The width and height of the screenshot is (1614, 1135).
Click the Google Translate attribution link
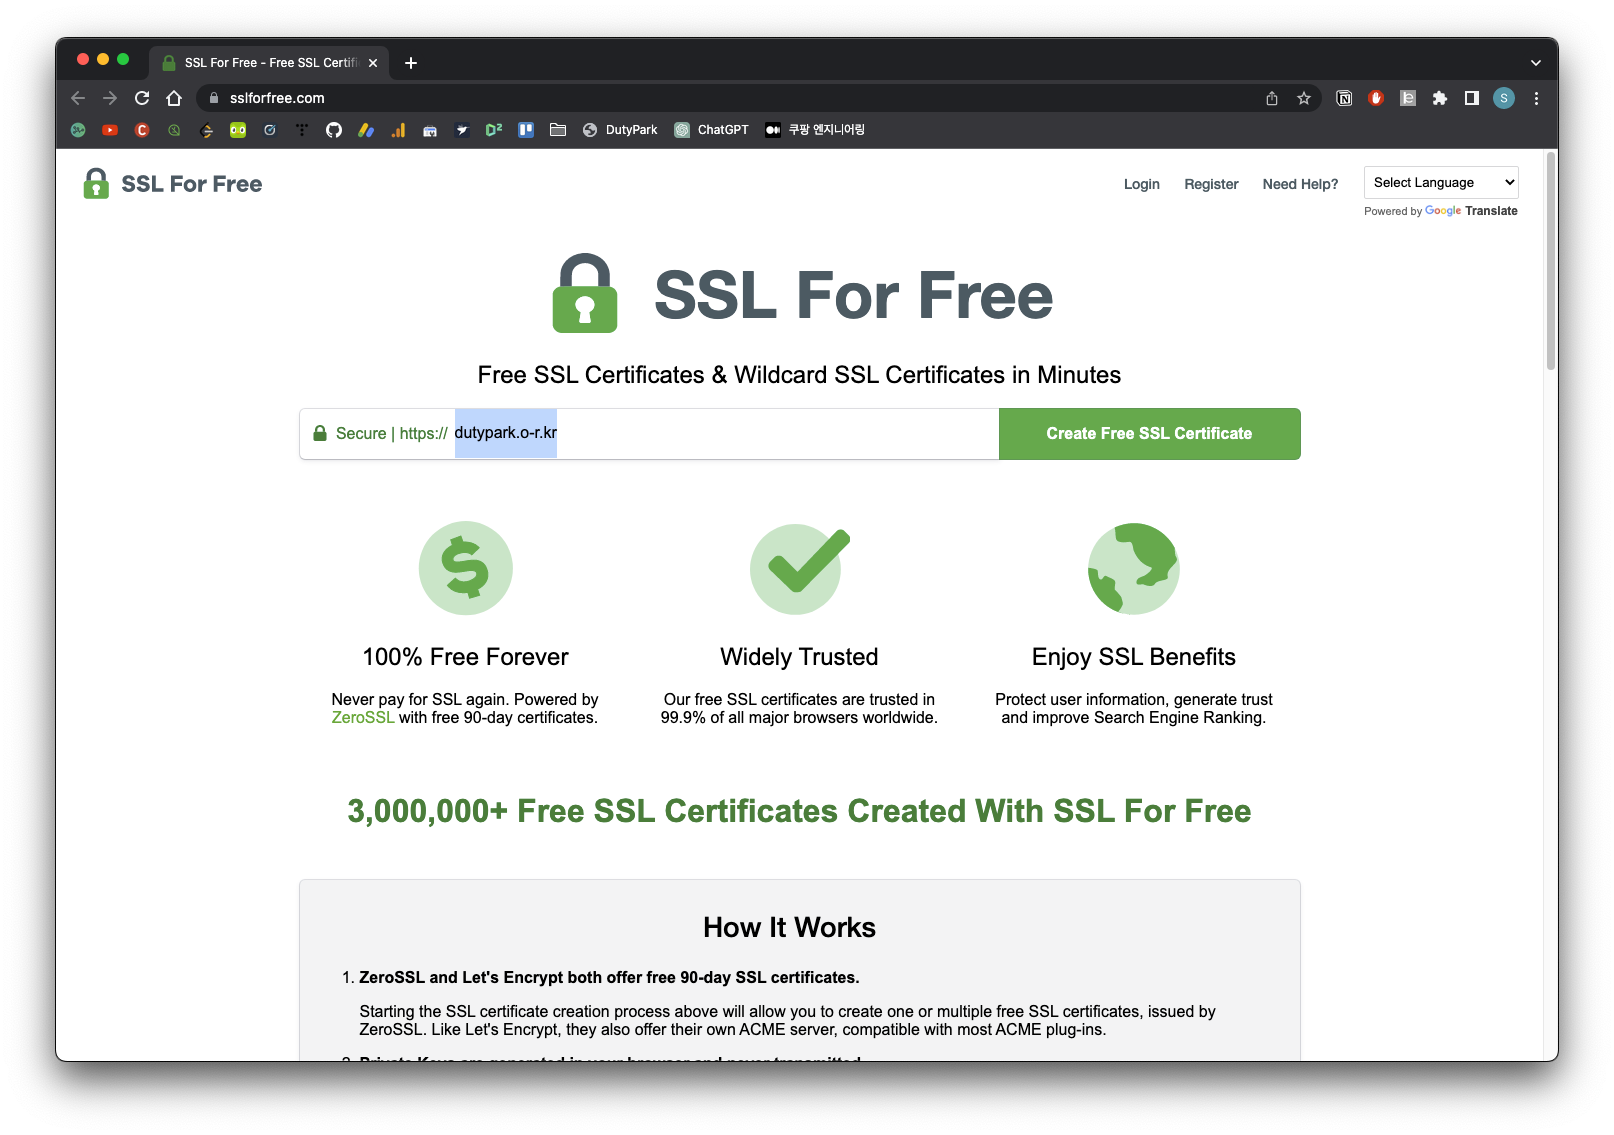click(x=1471, y=211)
